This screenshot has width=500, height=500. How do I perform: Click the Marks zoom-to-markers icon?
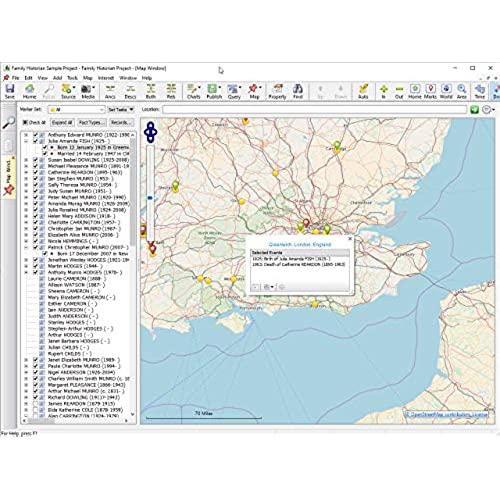point(430,91)
